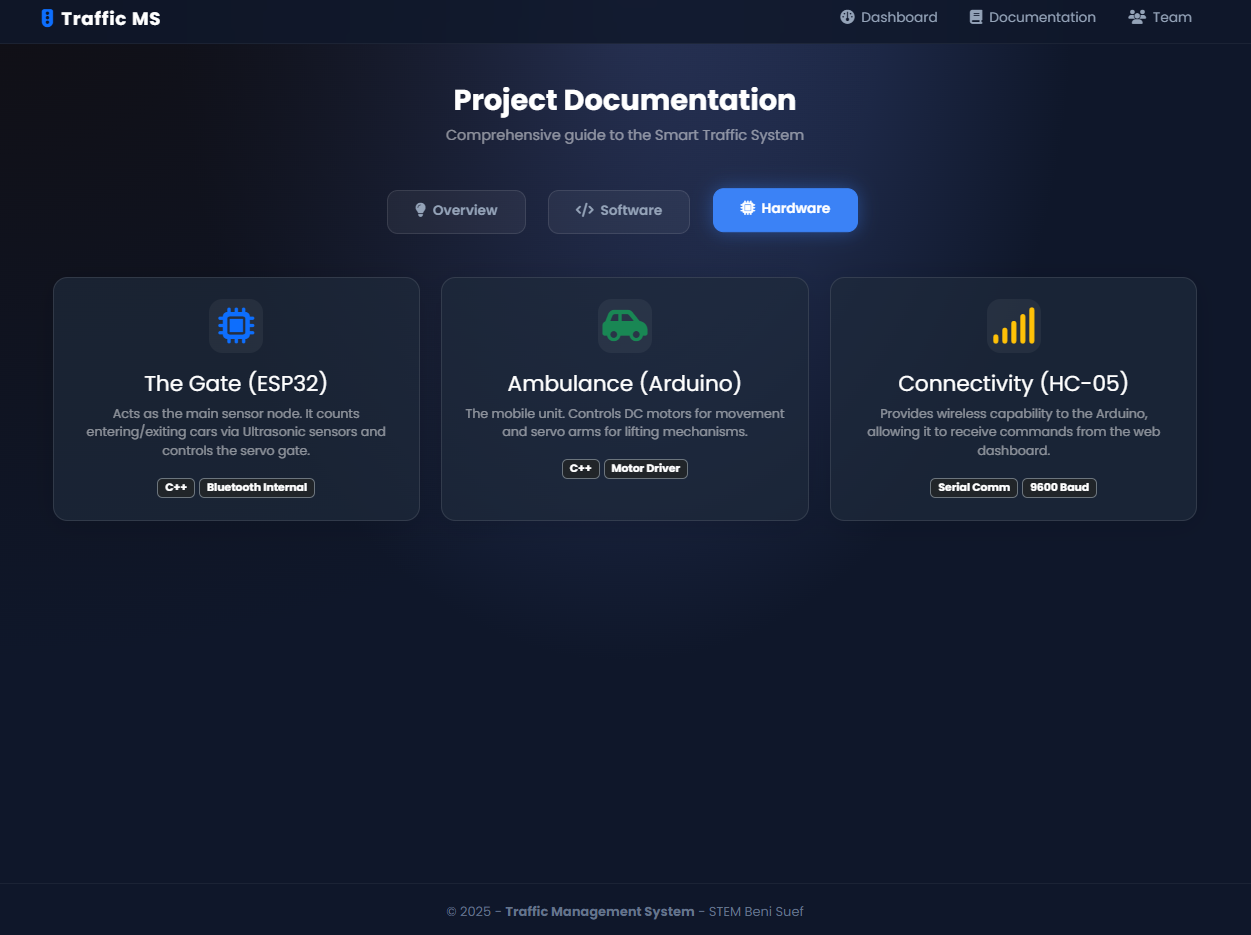
Task: Open the Documentation nav link
Action: click(x=1032, y=17)
